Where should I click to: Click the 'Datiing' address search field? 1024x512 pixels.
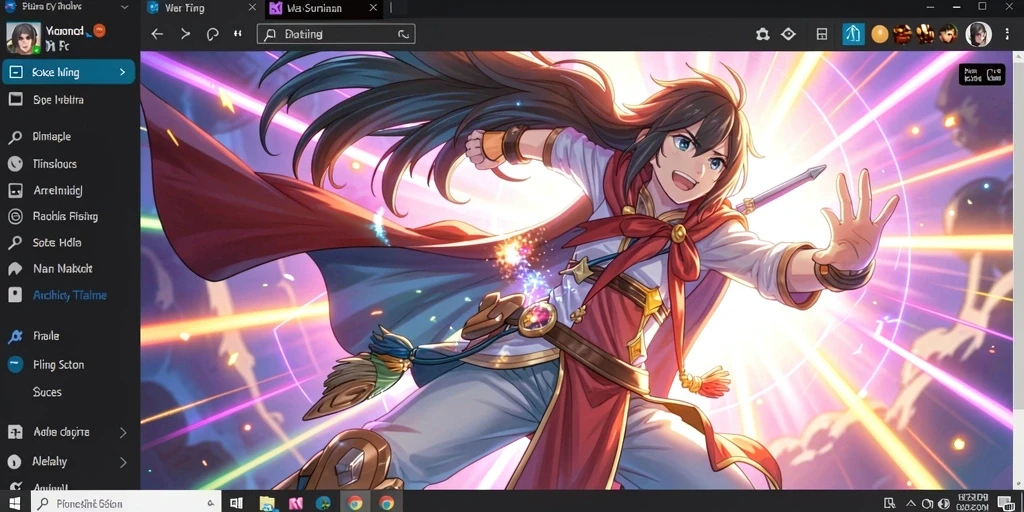click(336, 34)
